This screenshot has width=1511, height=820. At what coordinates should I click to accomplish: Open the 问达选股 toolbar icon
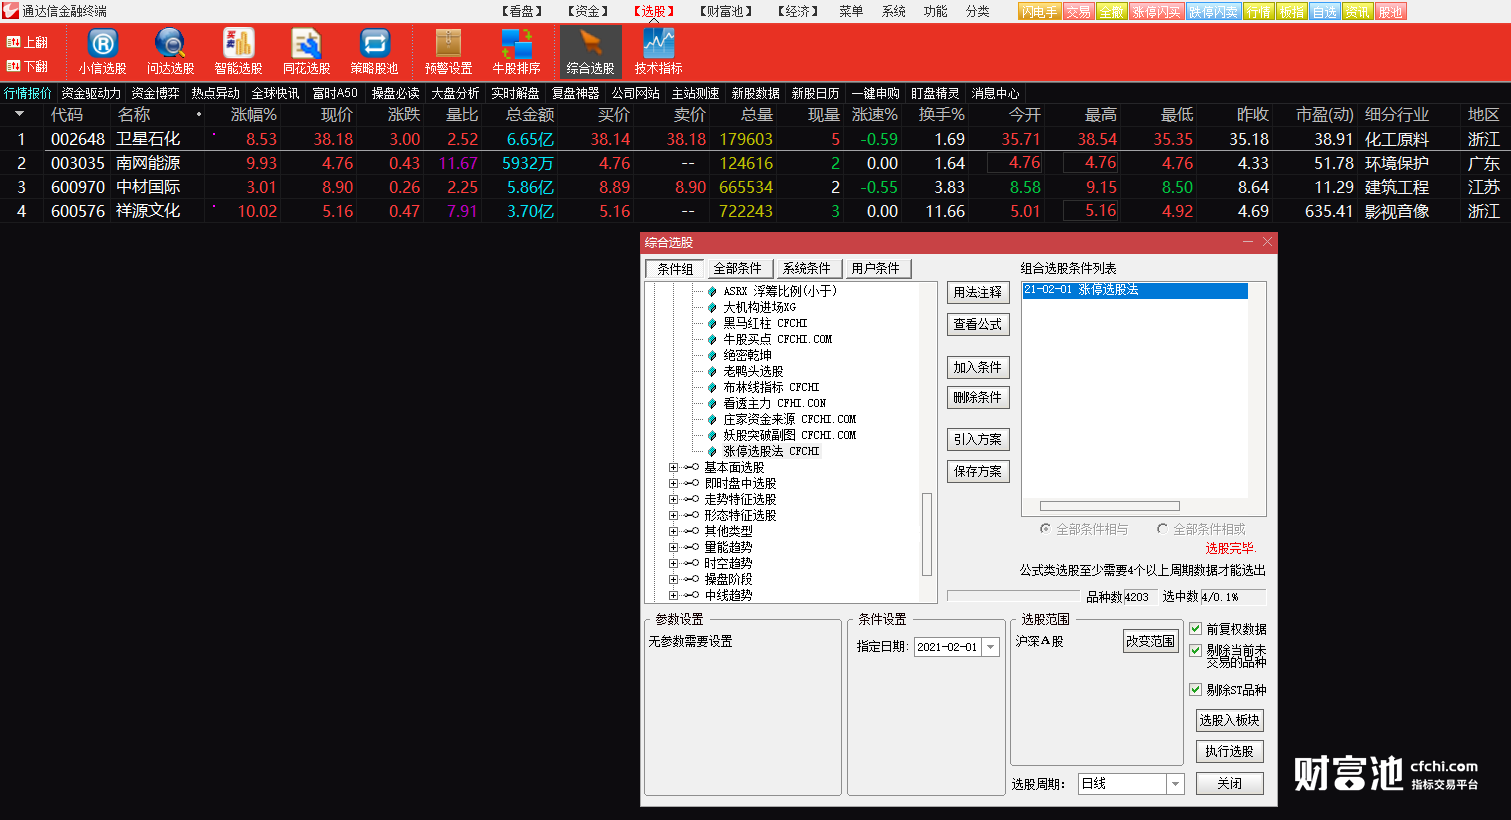pos(170,51)
